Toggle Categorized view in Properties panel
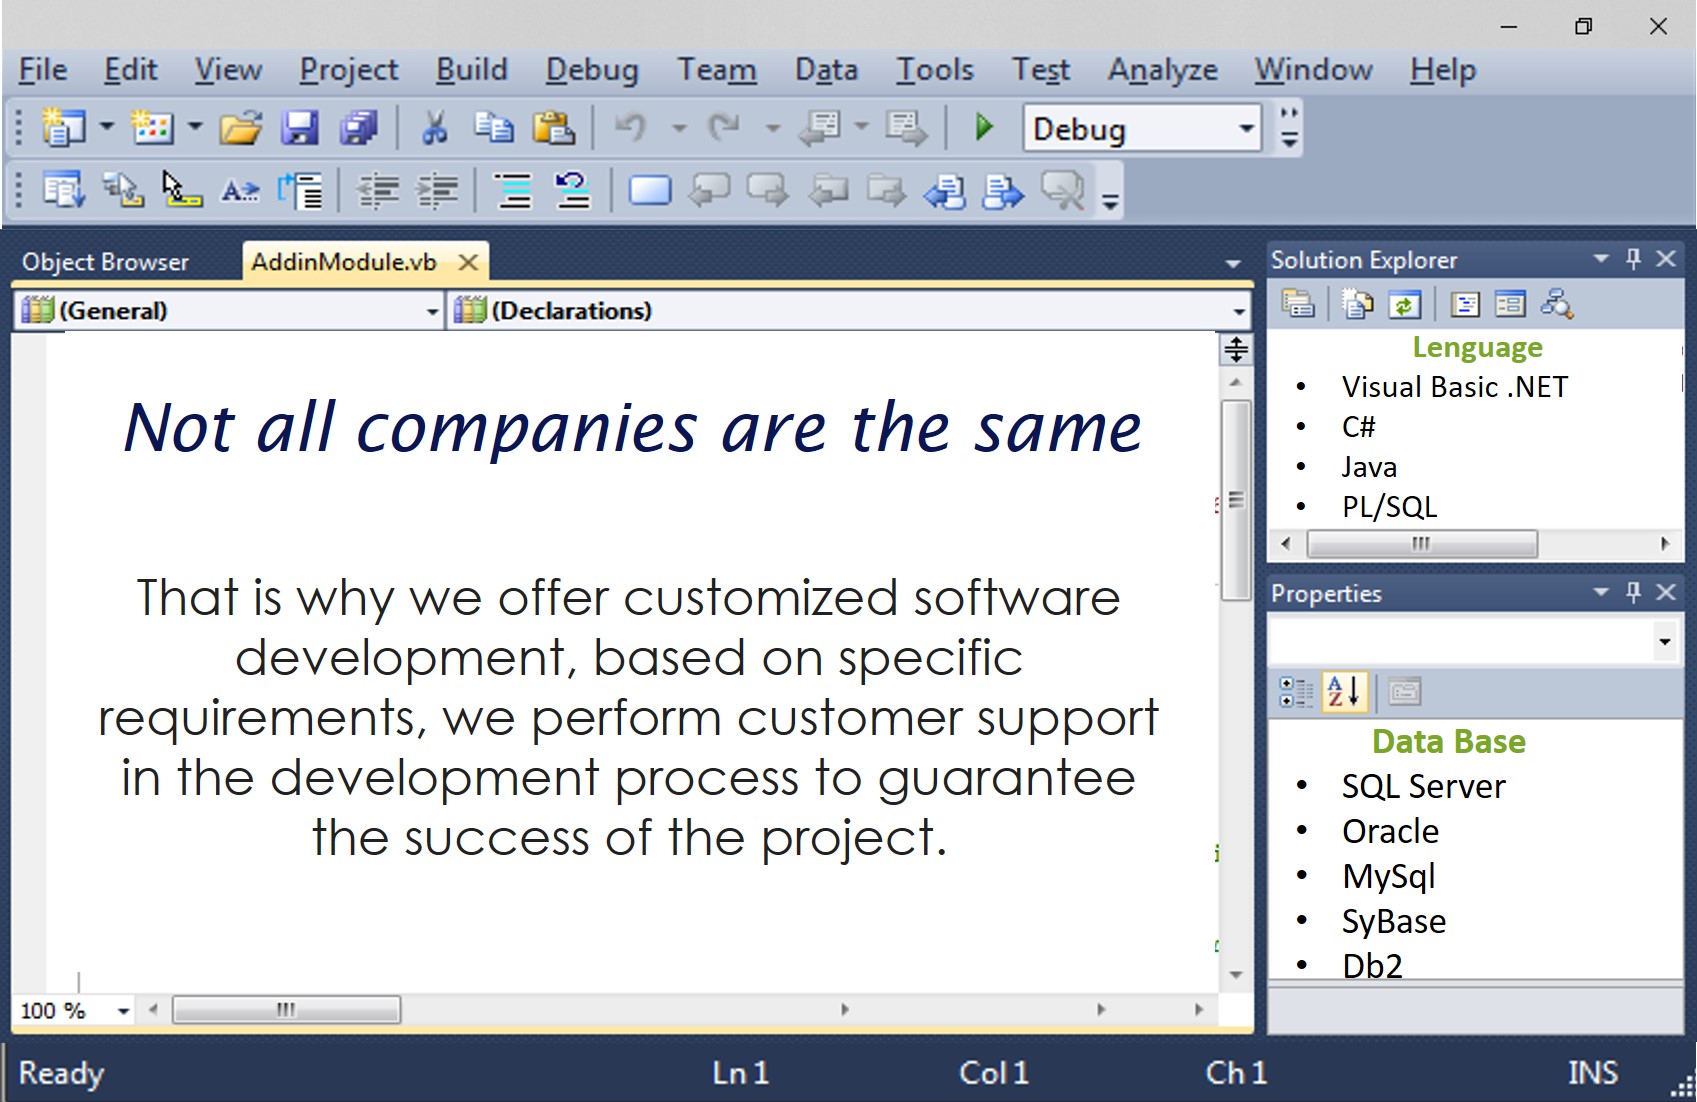Screen dimensions: 1697x1102 (x=1296, y=691)
